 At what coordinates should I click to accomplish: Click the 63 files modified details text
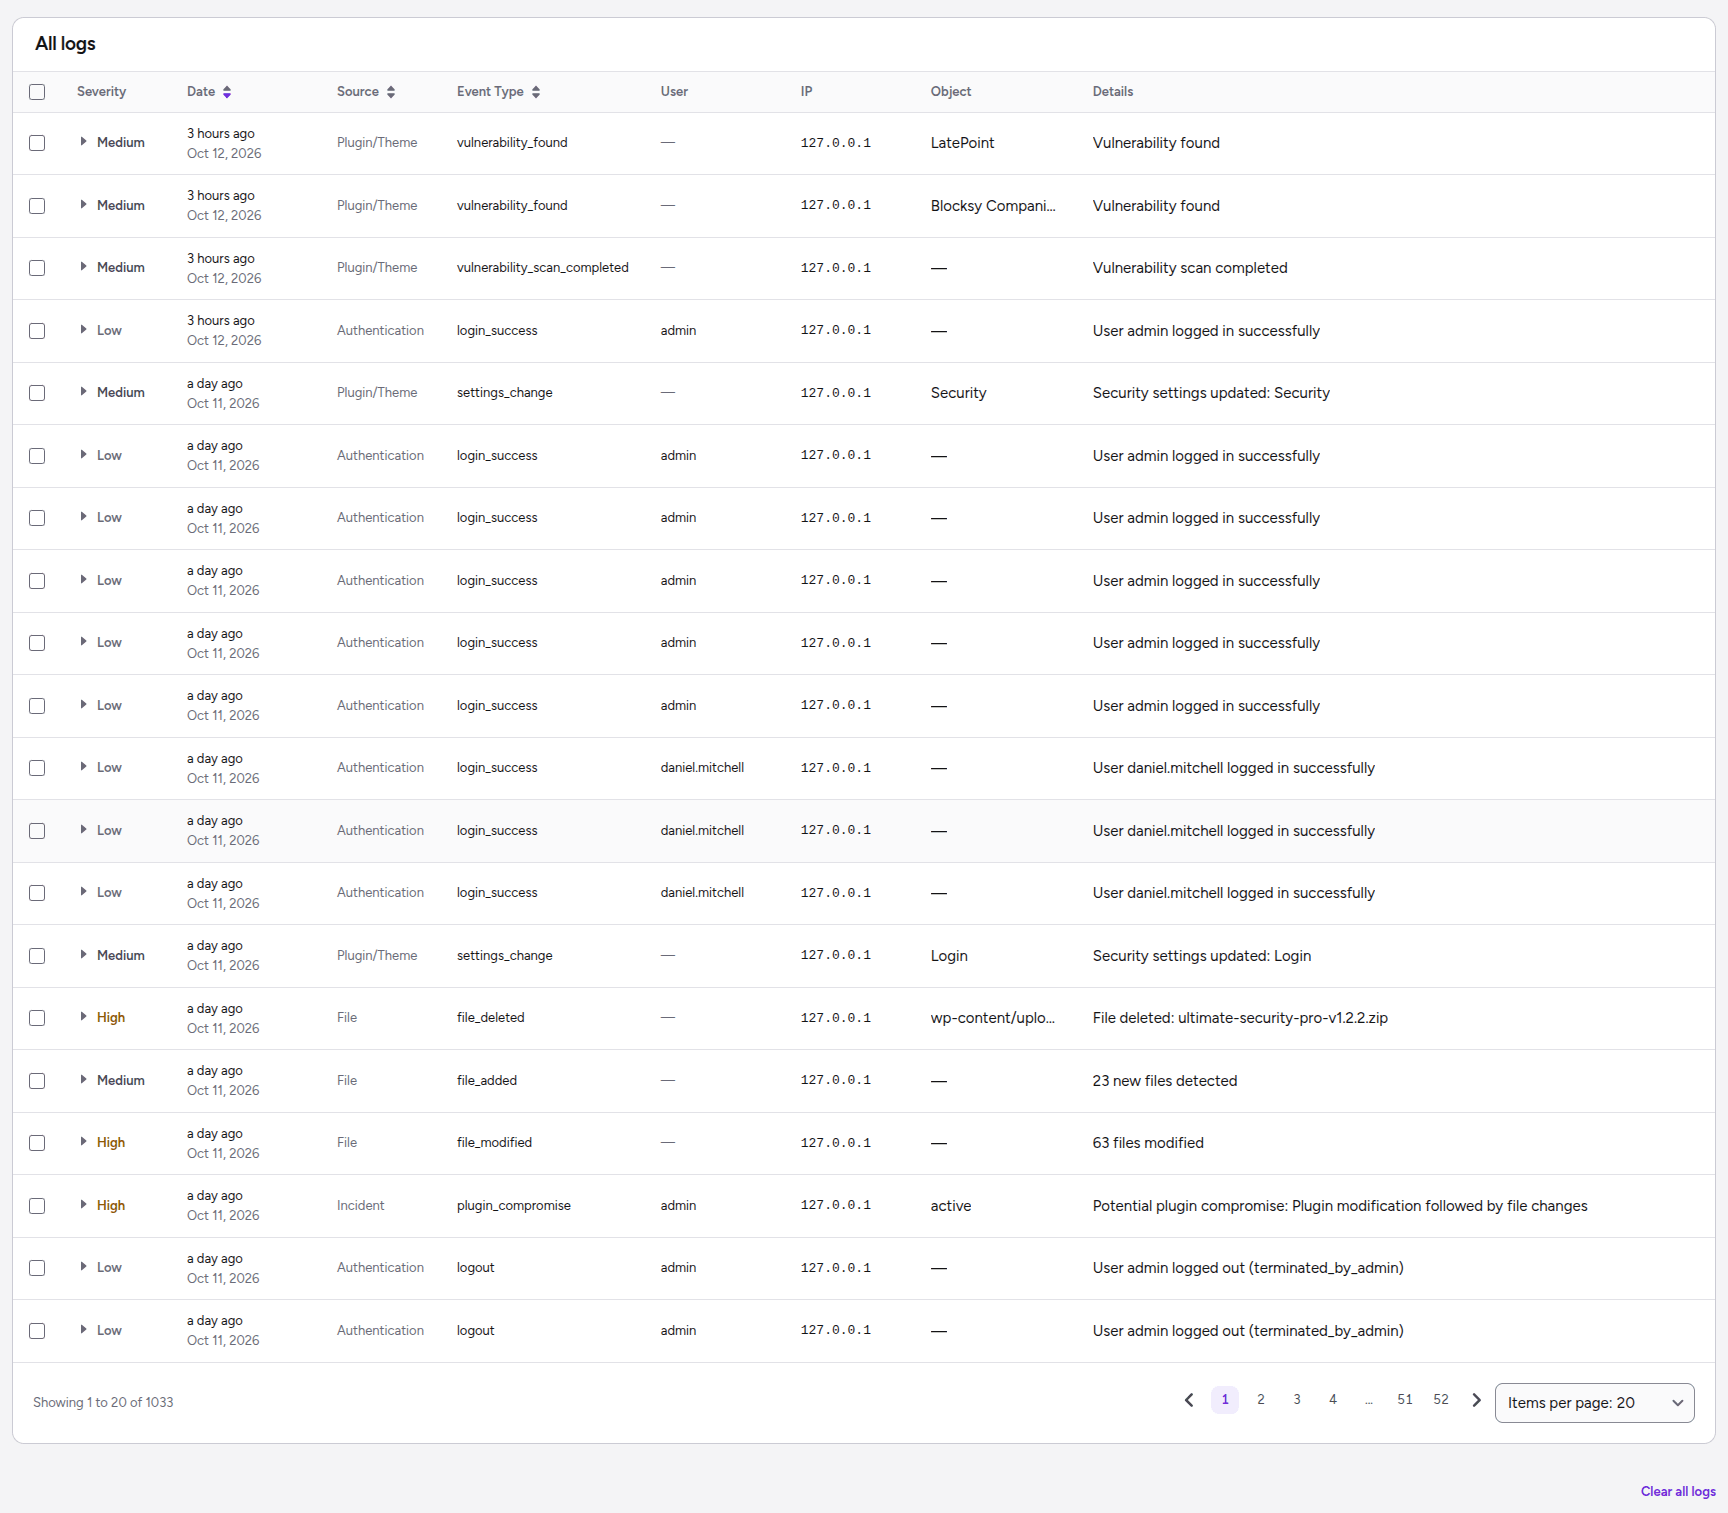(x=1148, y=1143)
